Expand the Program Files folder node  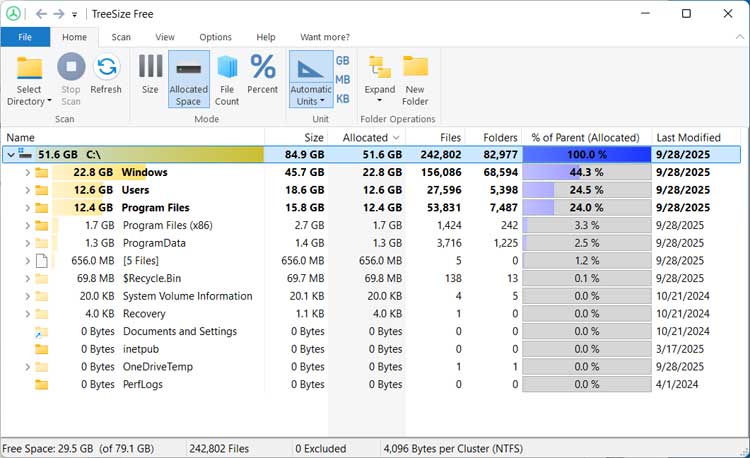pyautogui.click(x=27, y=208)
